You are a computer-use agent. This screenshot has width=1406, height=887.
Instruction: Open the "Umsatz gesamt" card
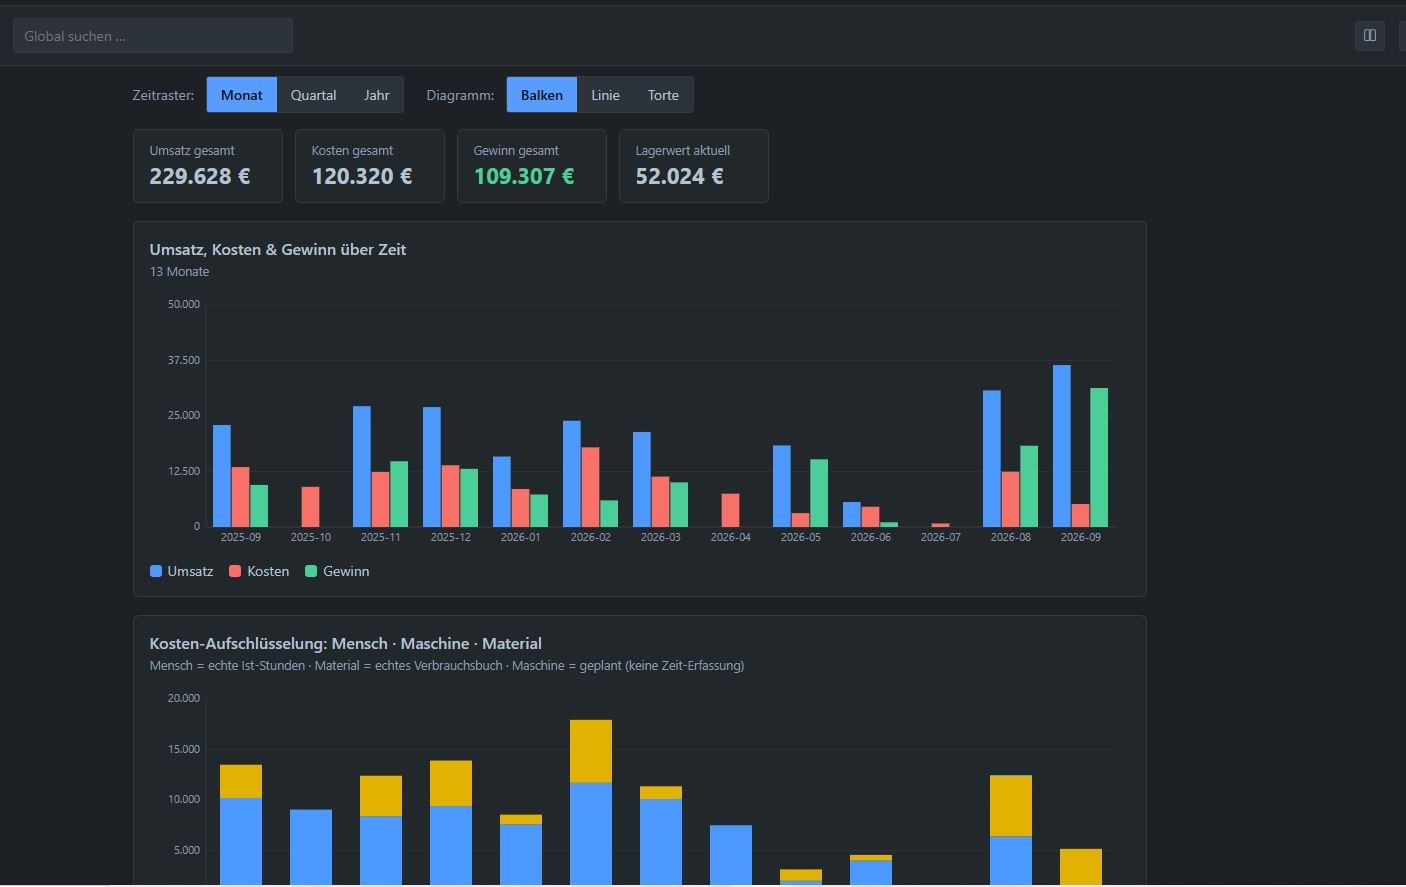(x=208, y=166)
